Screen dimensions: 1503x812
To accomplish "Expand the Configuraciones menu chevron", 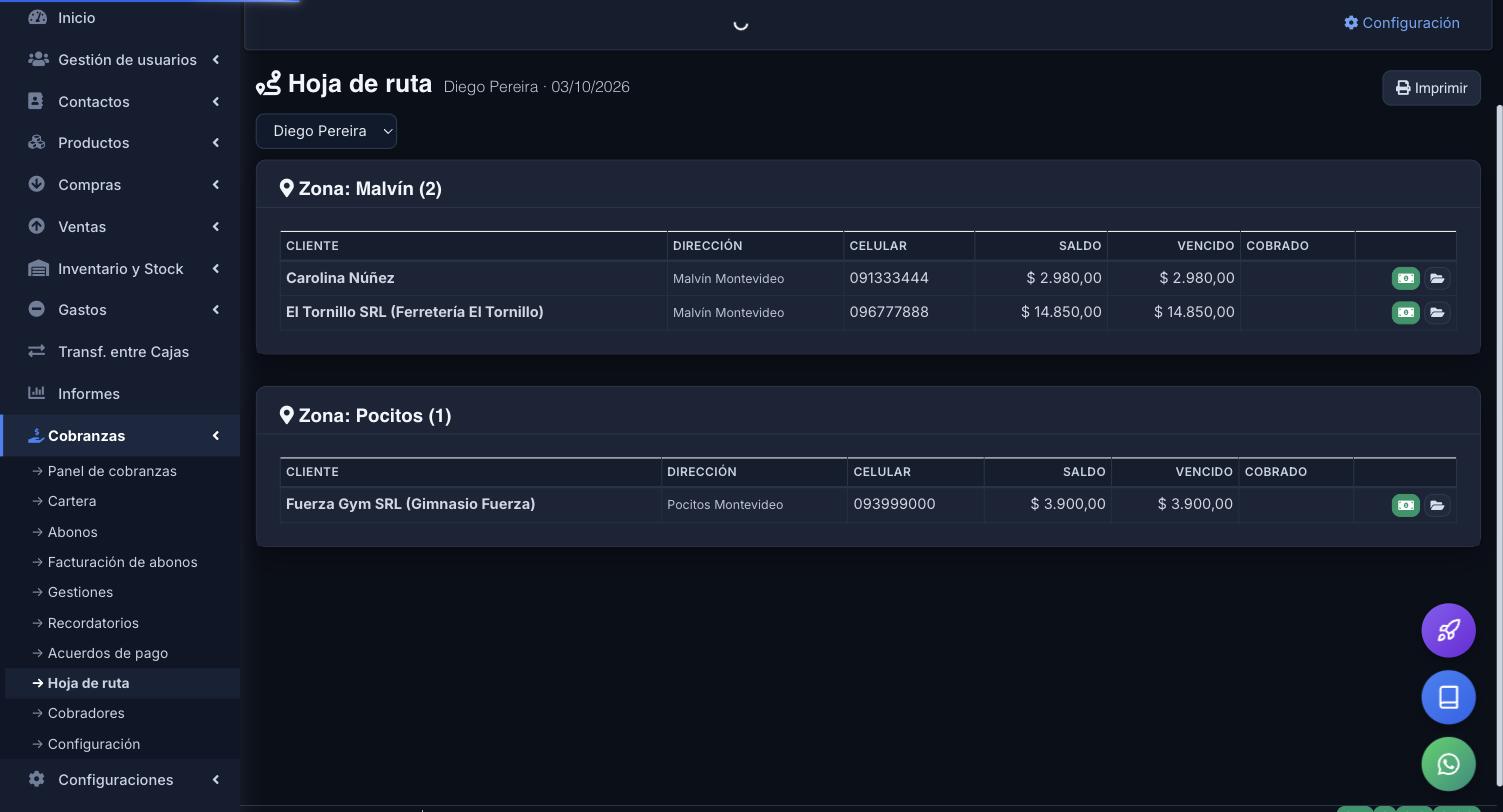I will pyautogui.click(x=215, y=779).
